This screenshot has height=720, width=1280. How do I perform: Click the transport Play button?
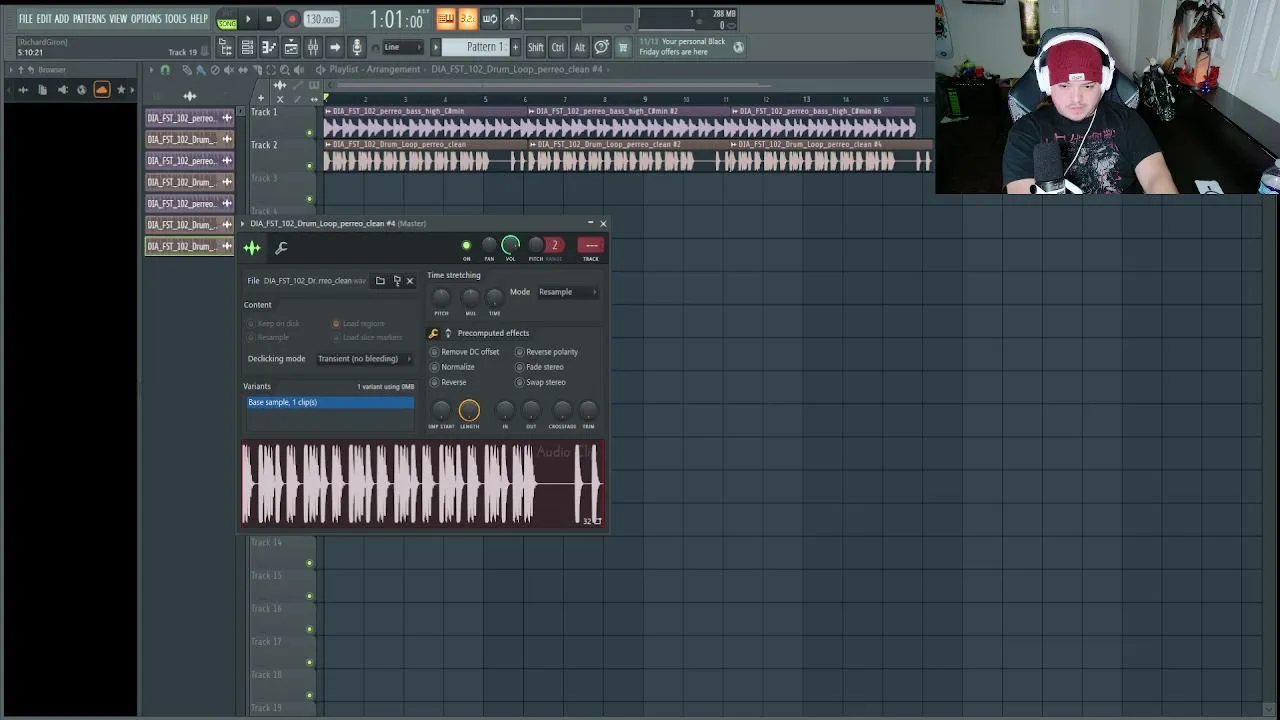click(248, 19)
